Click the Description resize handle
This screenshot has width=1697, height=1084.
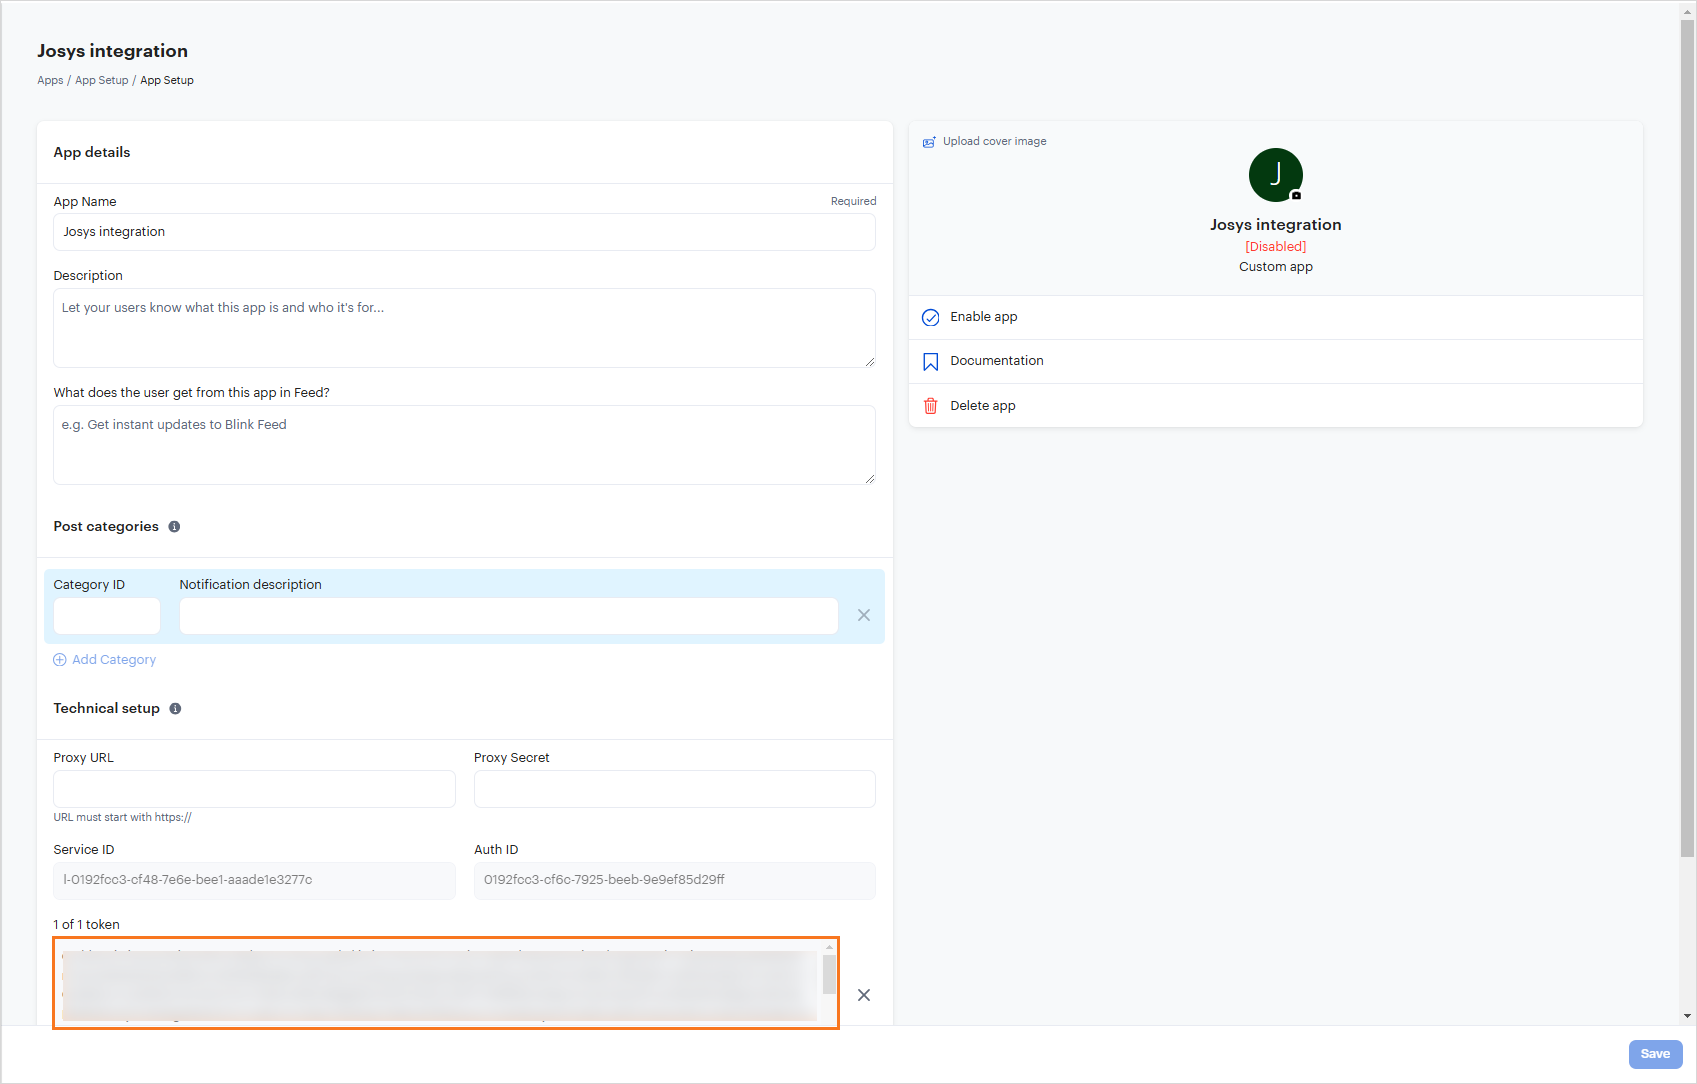[x=870, y=362]
